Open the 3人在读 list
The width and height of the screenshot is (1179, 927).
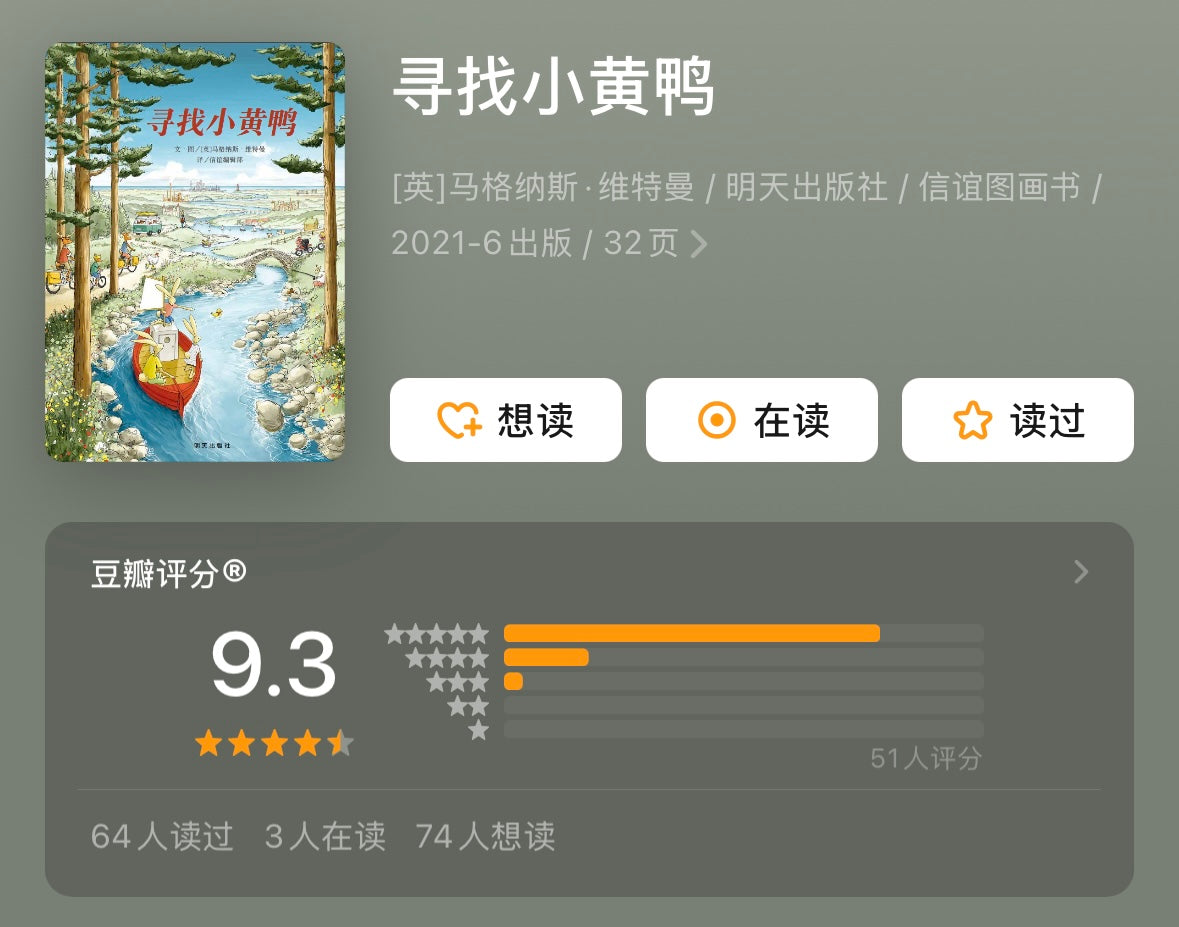325,836
